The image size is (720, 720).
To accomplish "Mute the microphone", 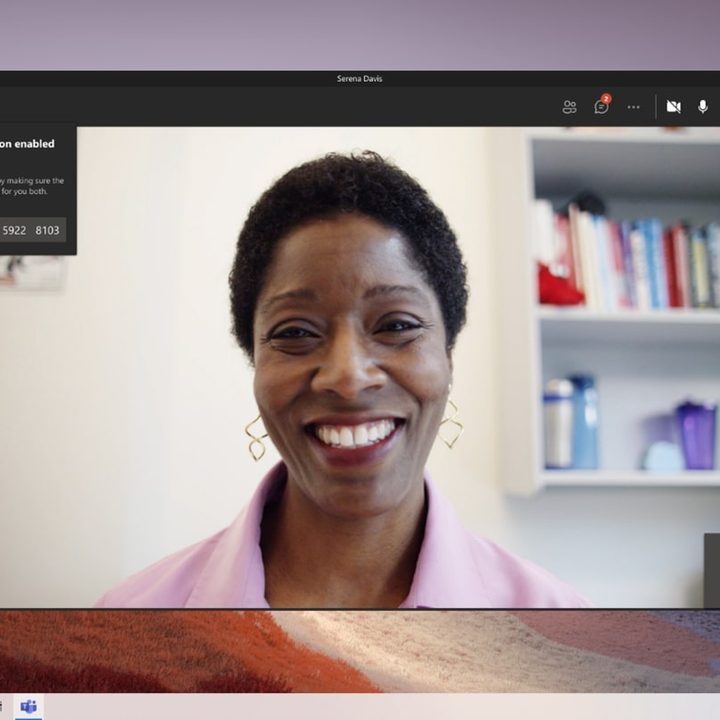I will [x=703, y=107].
